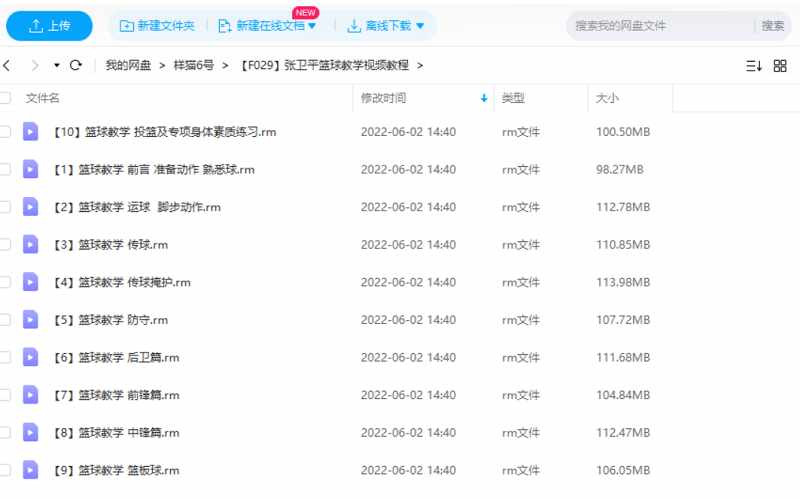
Task: Click the blue 上传 button
Action: 48,26
